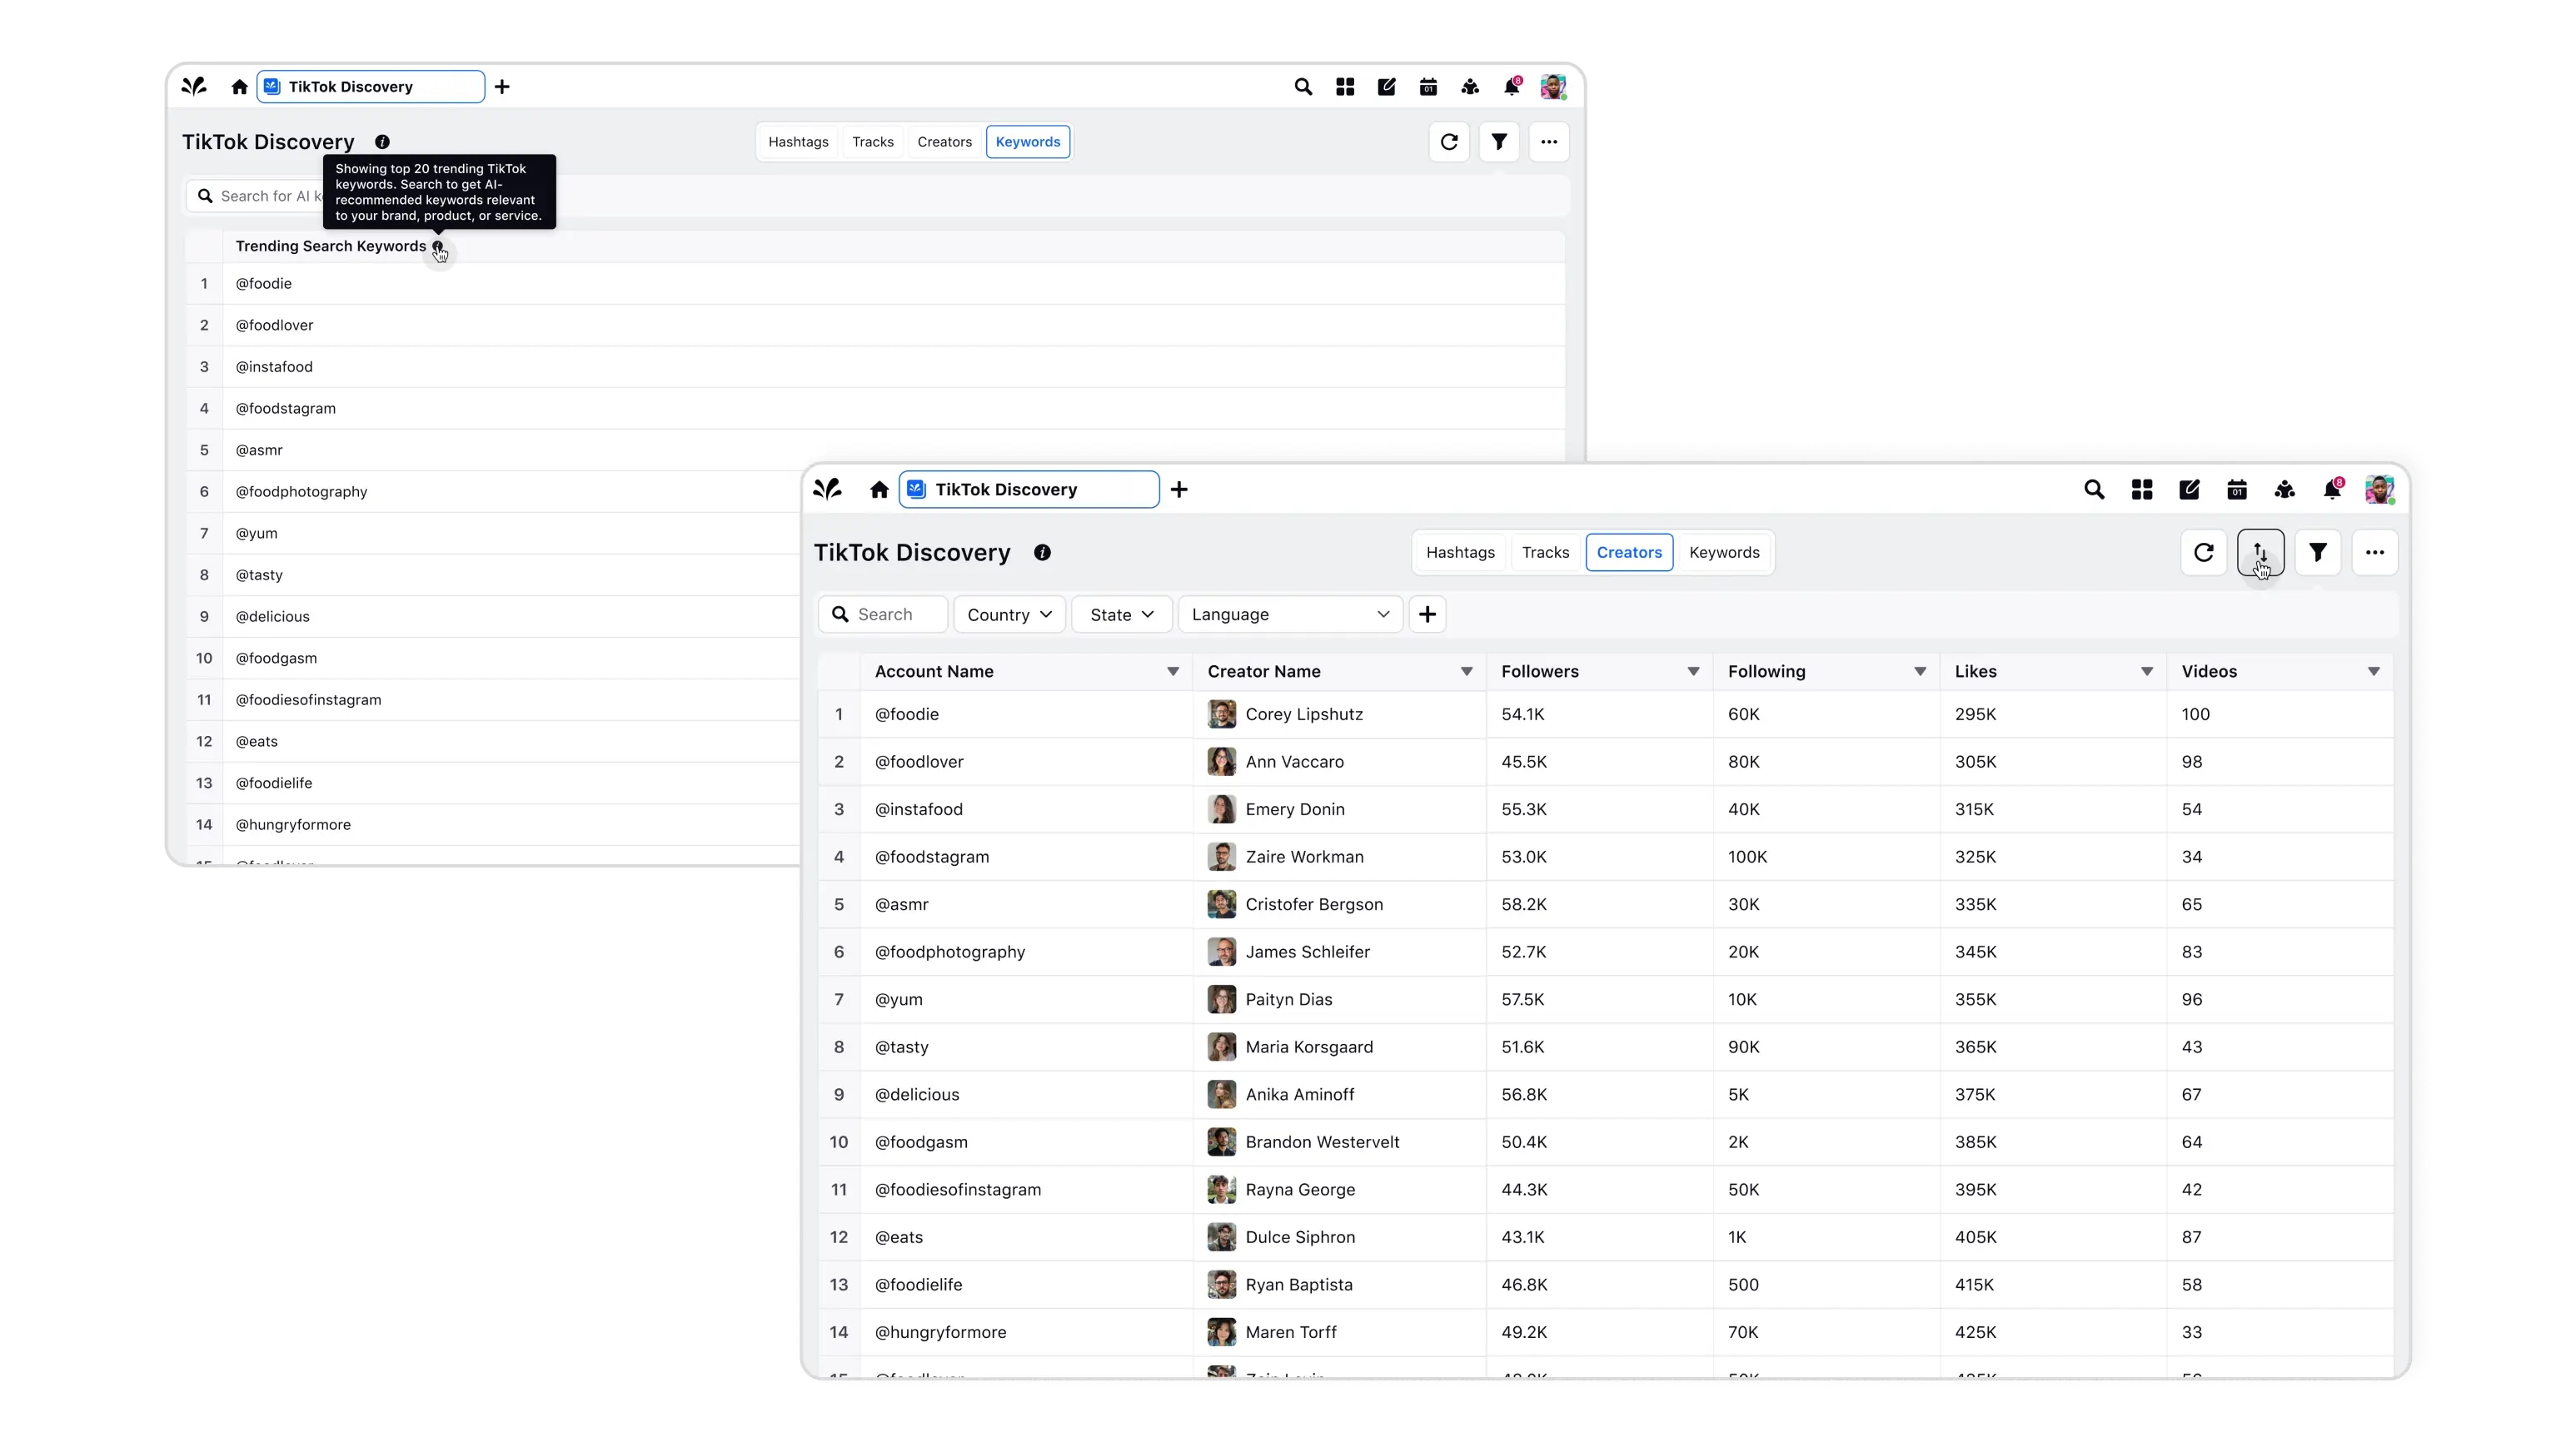
Task: Select the Tracks tab in Keywords window
Action: pyautogui.click(x=872, y=142)
